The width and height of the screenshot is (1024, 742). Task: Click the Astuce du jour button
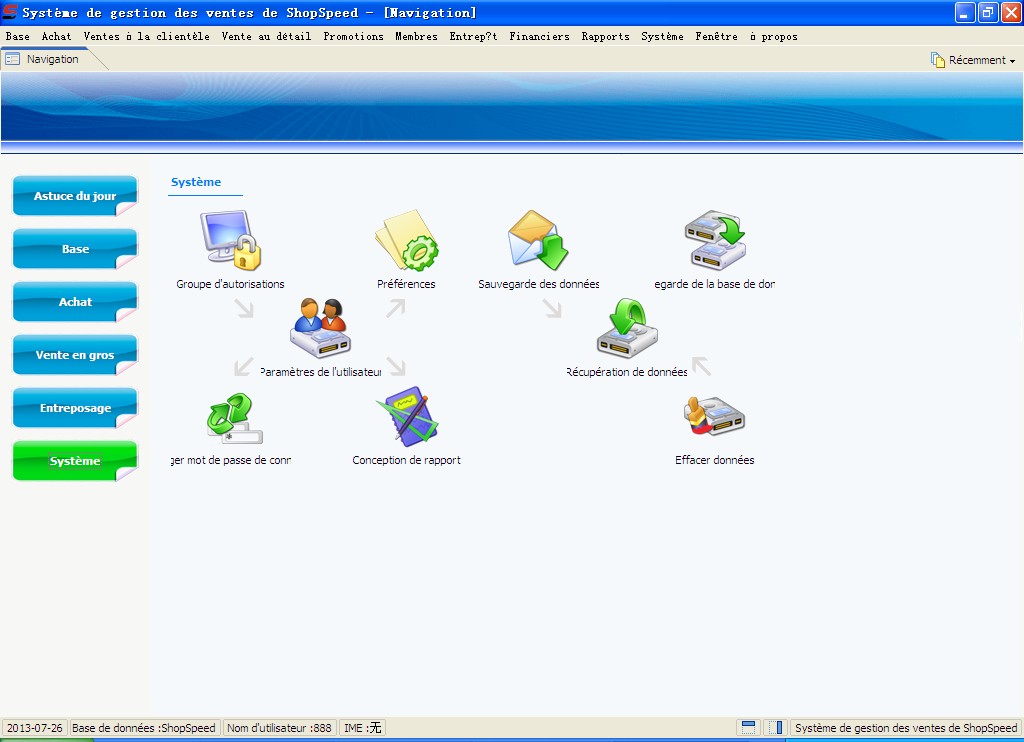pyautogui.click(x=75, y=196)
